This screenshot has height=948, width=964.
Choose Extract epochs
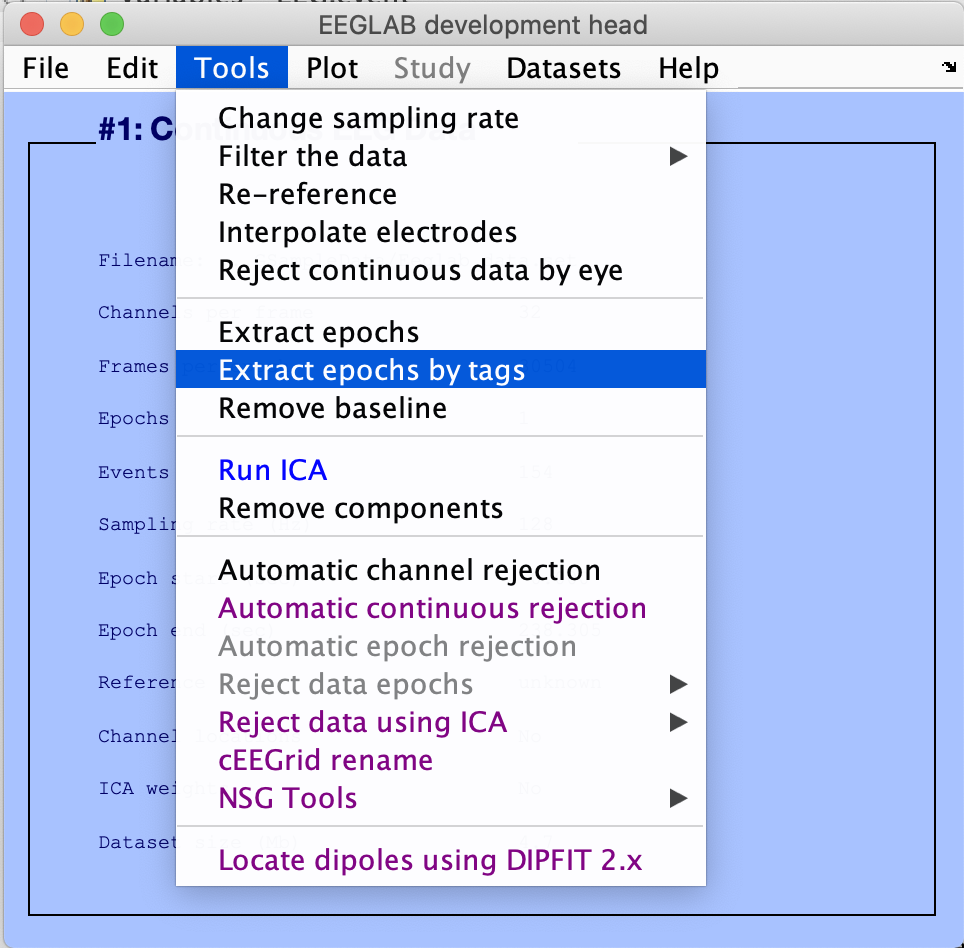441,332
